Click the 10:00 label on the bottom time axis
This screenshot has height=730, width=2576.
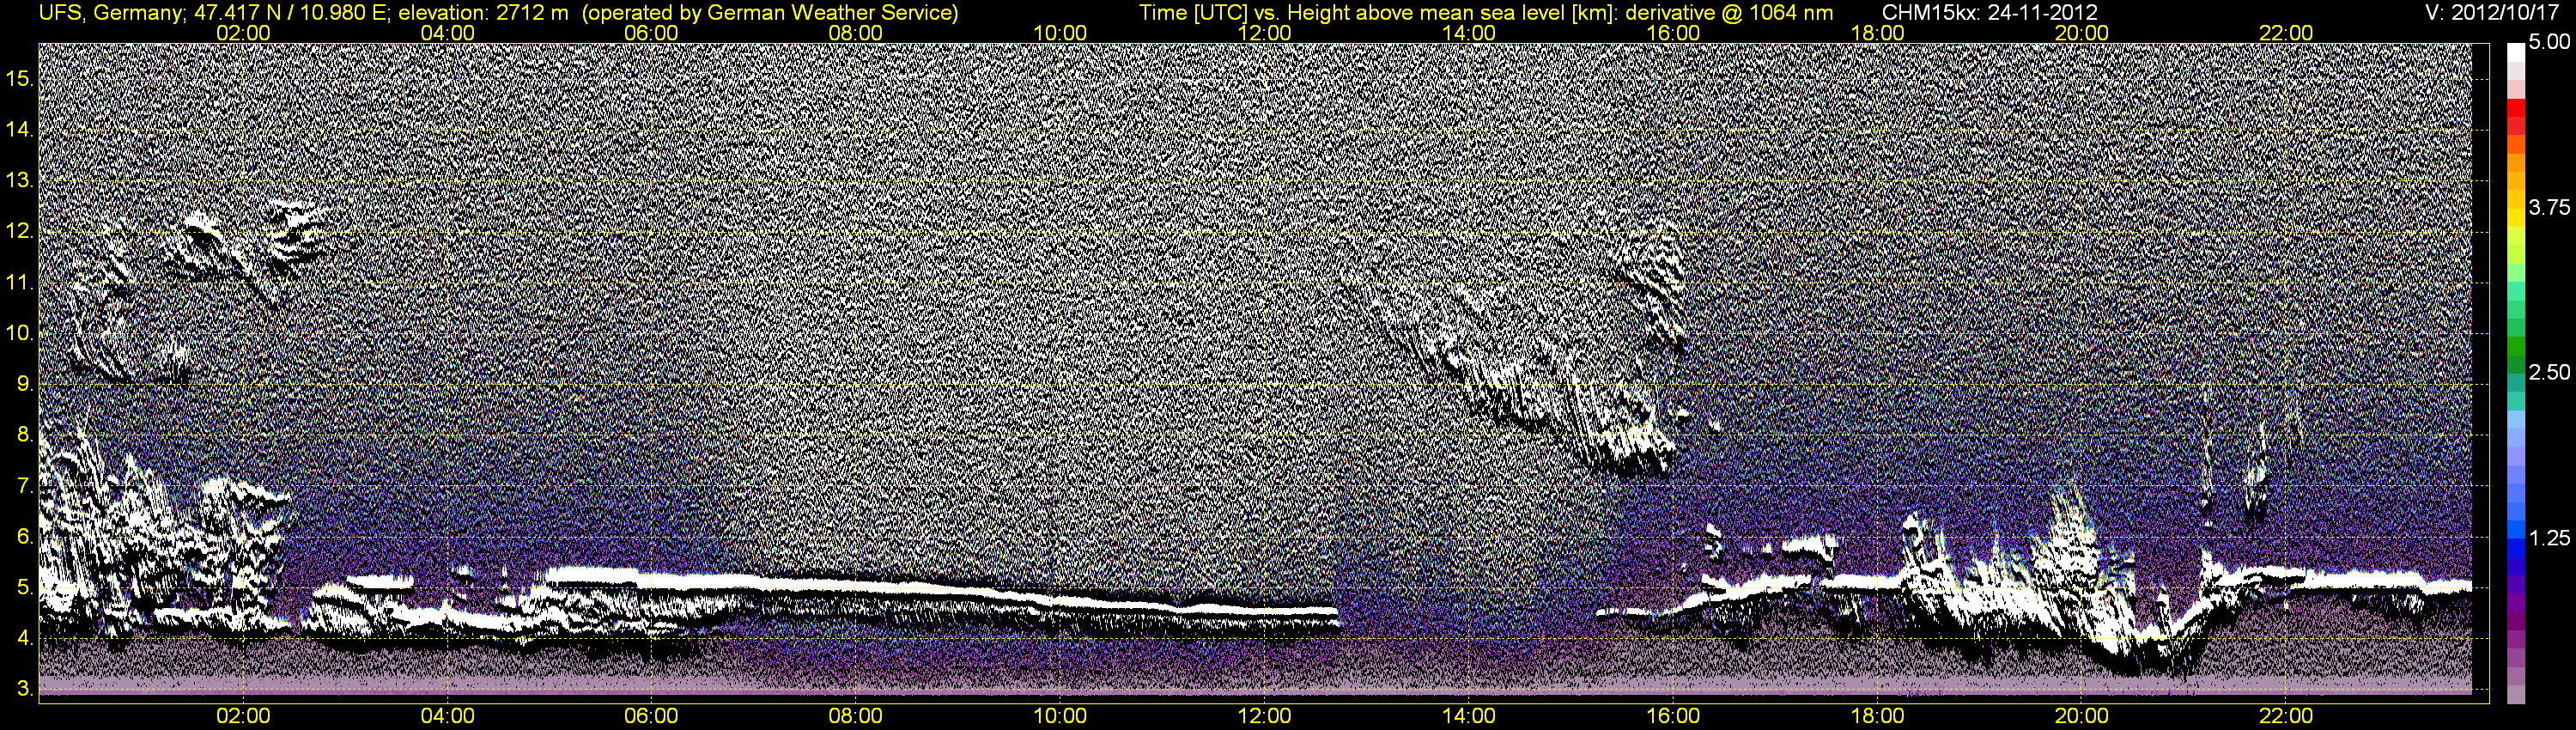coord(1060,716)
